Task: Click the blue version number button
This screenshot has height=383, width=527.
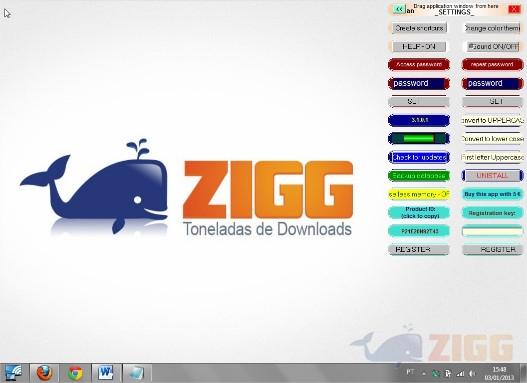Action: coord(419,120)
